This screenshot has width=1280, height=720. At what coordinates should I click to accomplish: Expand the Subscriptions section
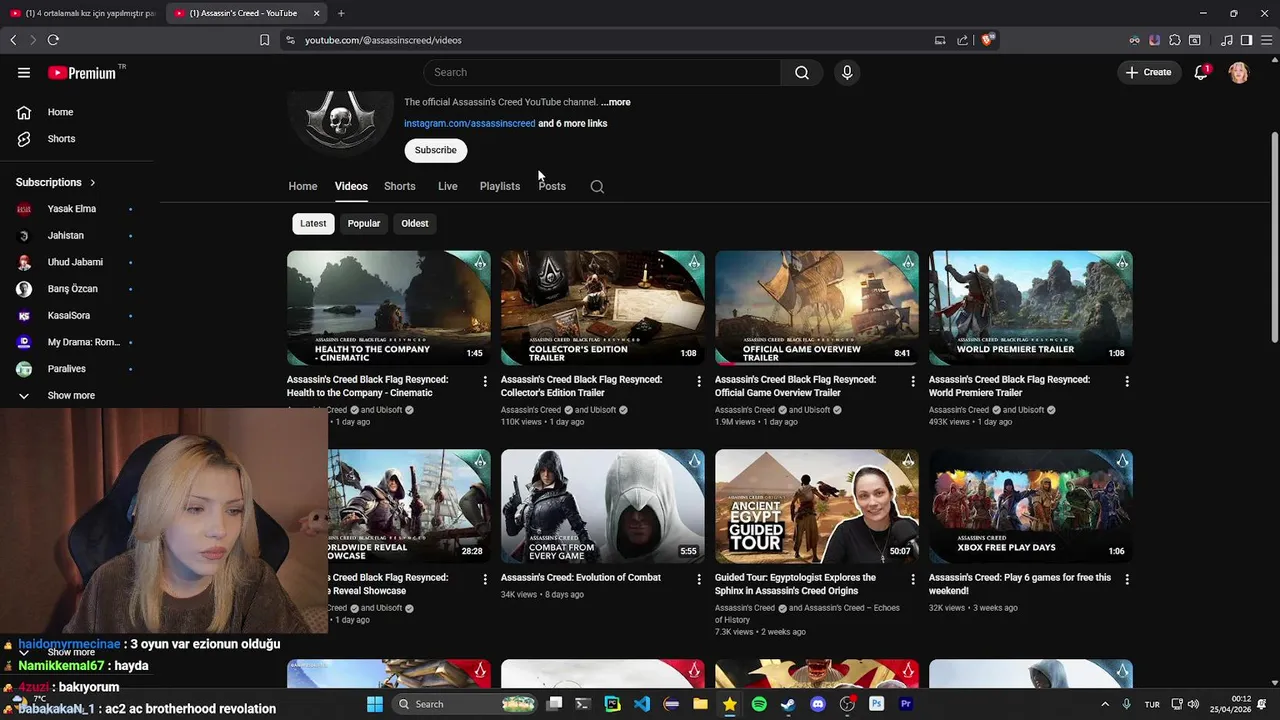pyautogui.click(x=56, y=182)
